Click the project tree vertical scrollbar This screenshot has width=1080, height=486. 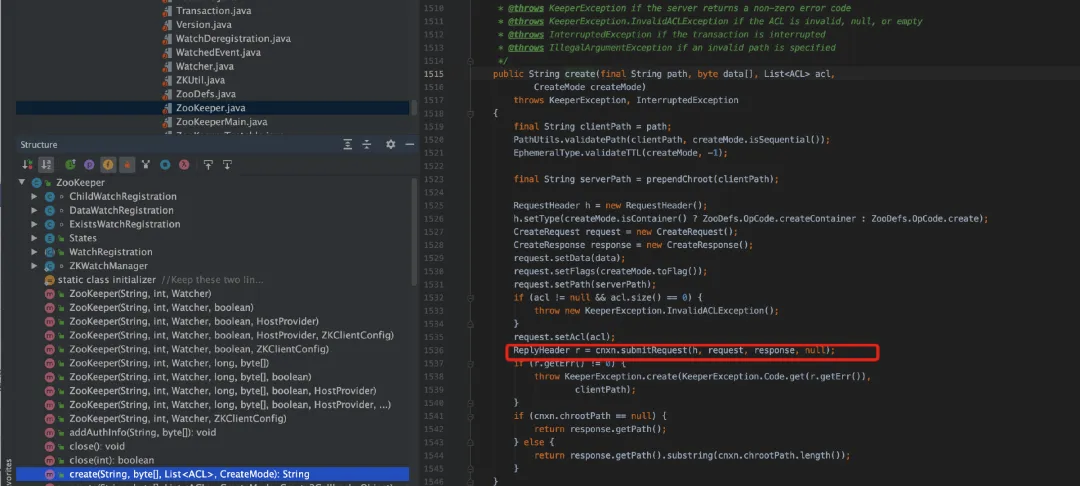coord(414,108)
